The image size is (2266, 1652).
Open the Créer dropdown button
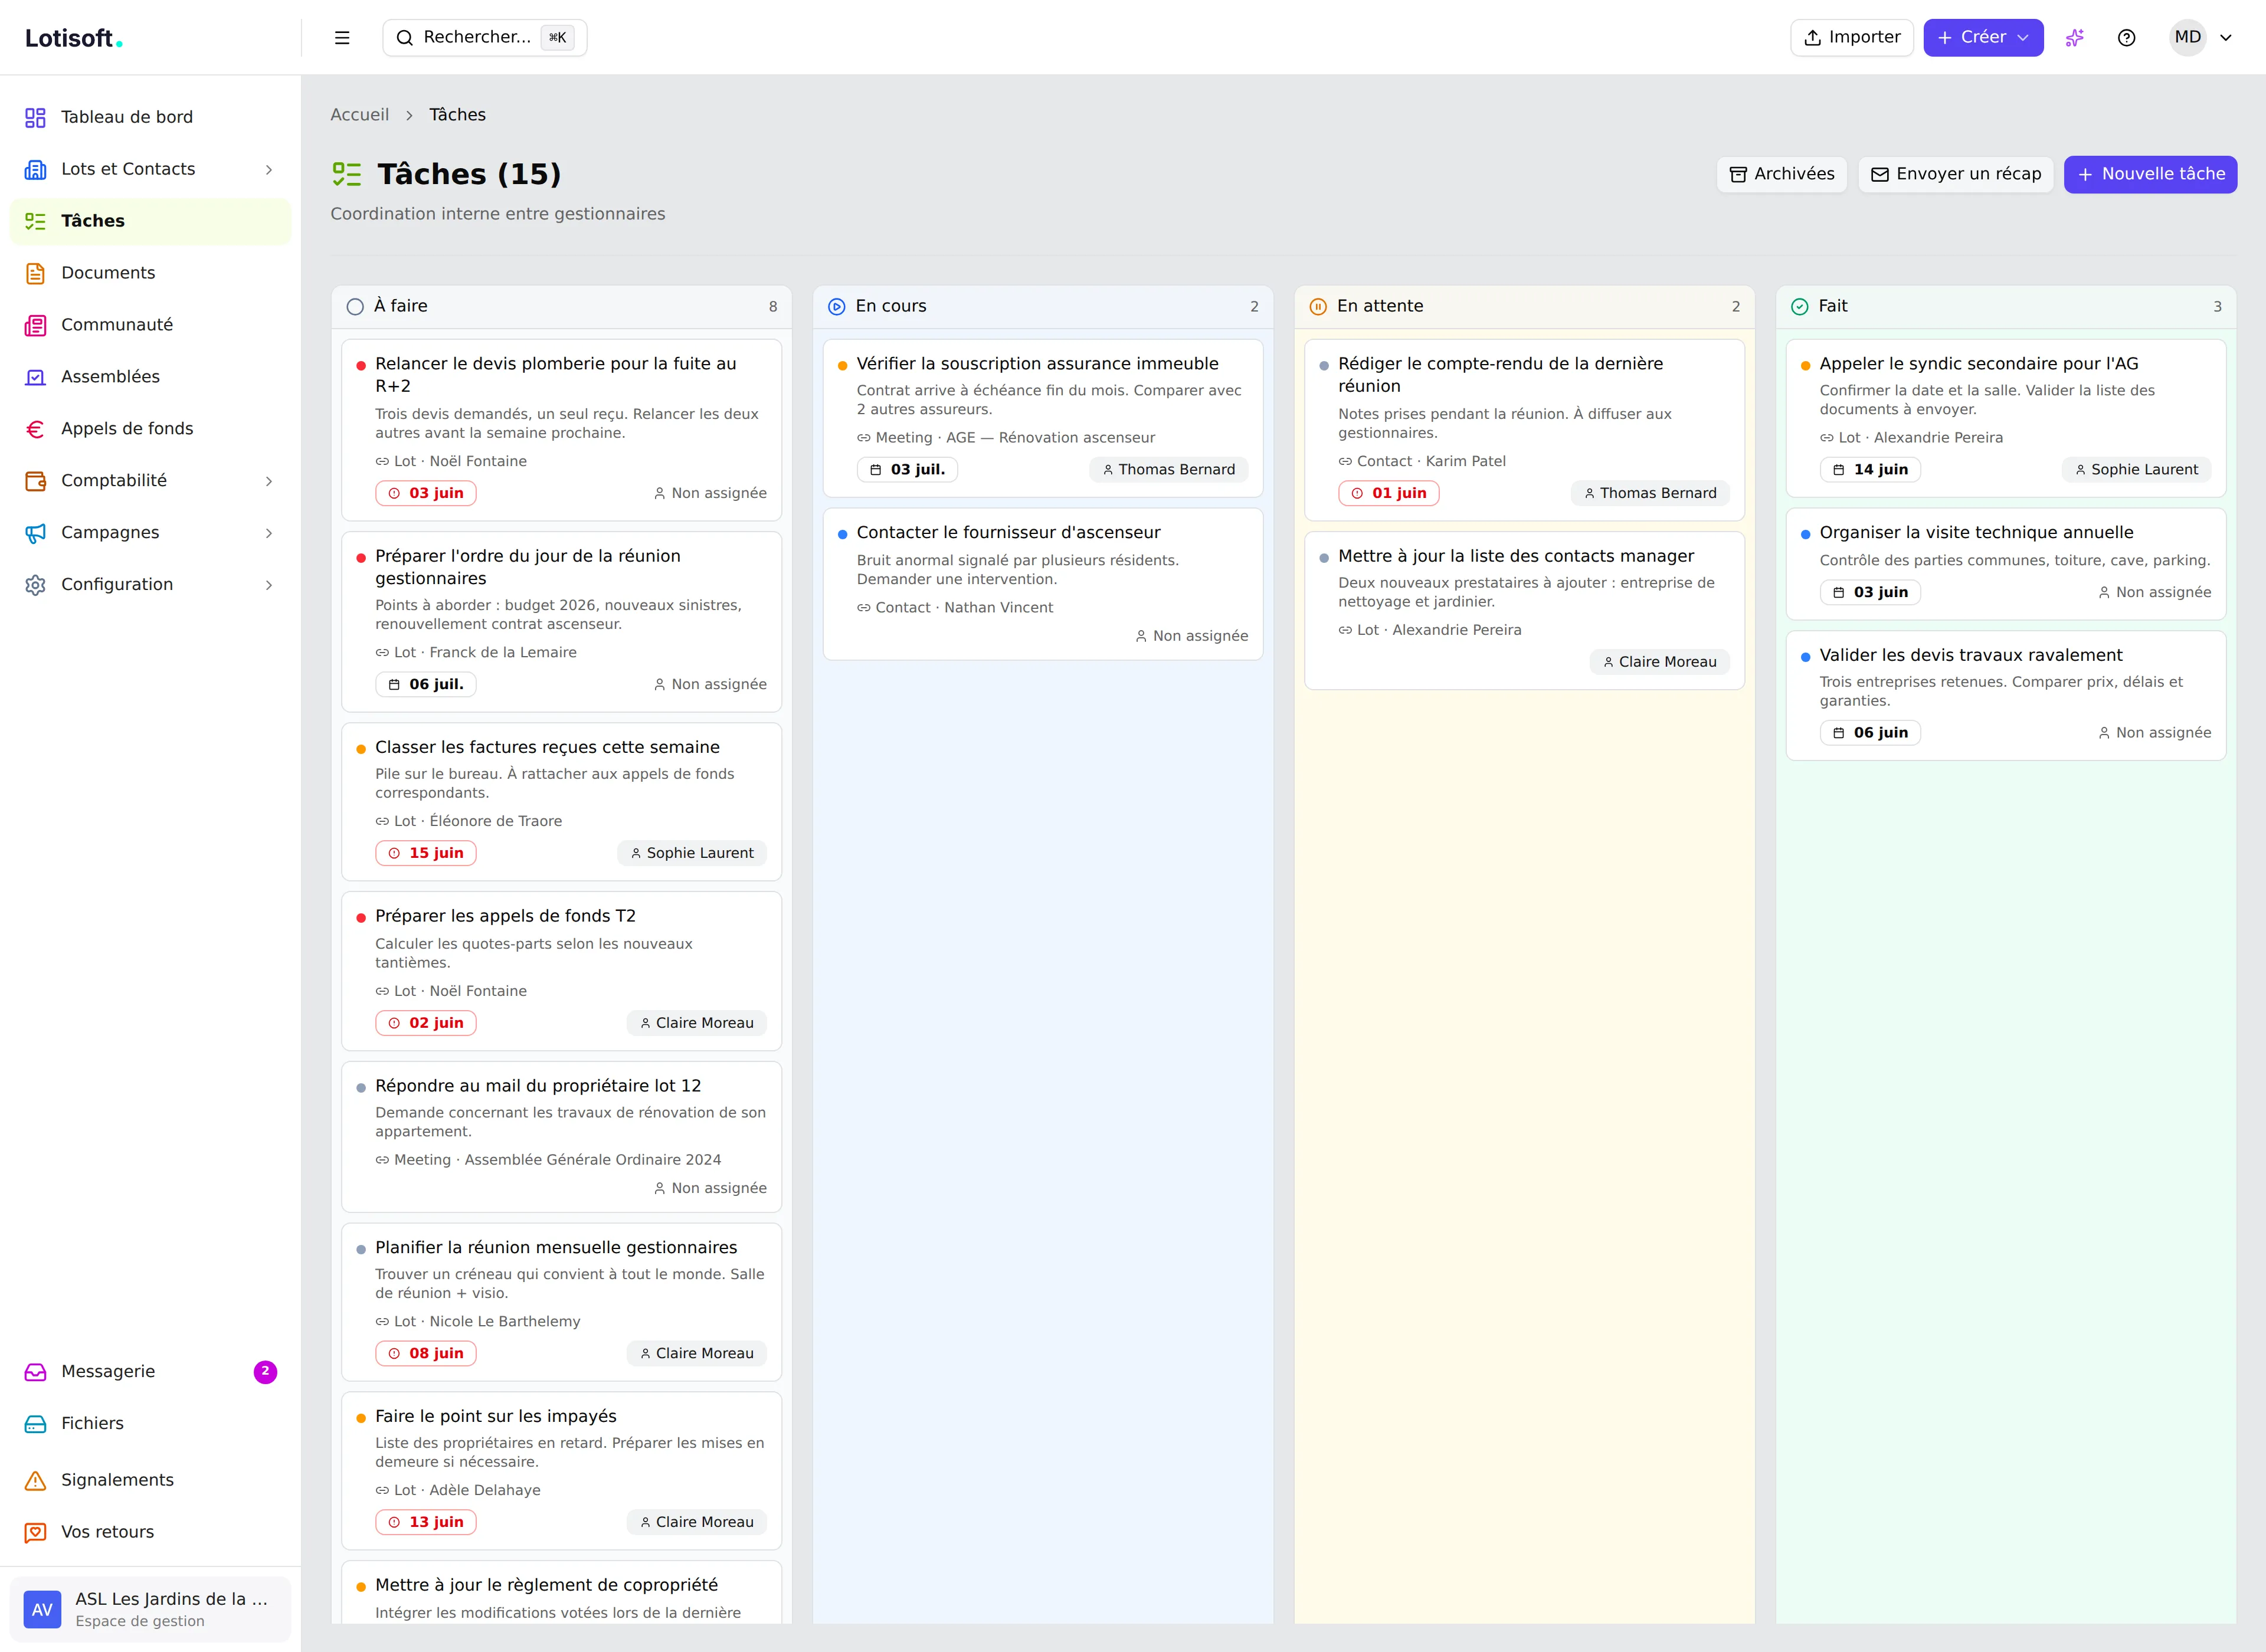pyautogui.click(x=1983, y=38)
